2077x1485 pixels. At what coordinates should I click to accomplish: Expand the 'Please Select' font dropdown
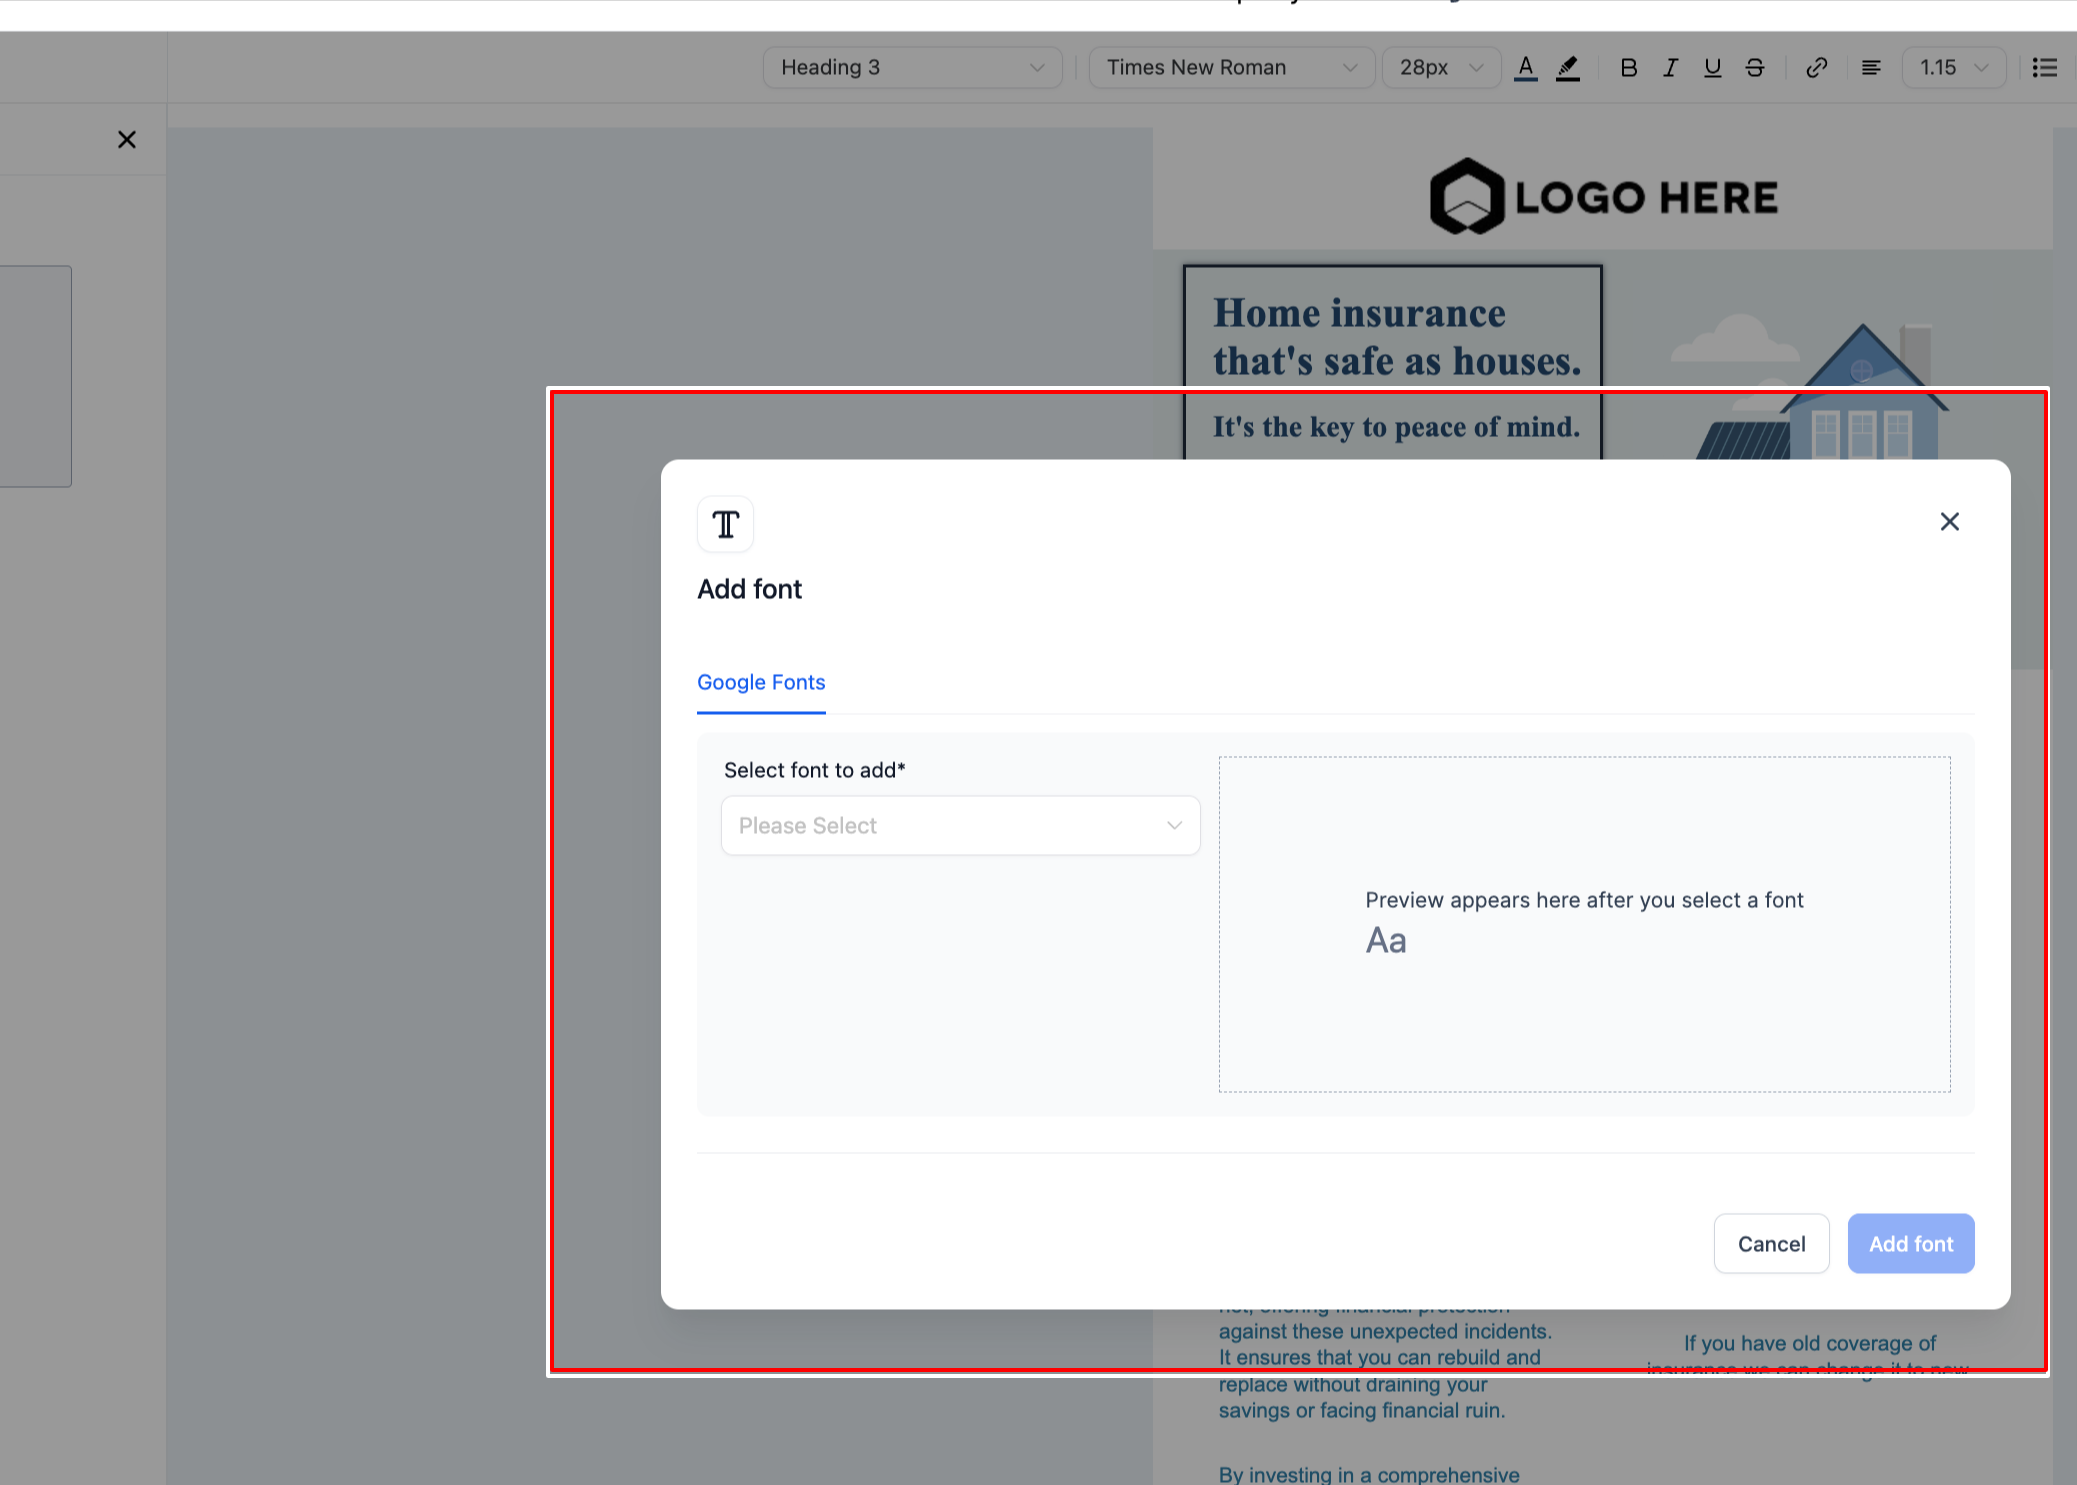point(959,826)
